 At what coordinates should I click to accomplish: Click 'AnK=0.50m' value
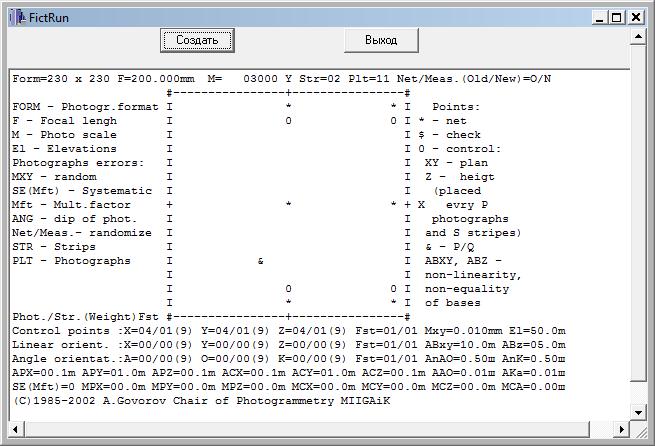tap(533, 359)
